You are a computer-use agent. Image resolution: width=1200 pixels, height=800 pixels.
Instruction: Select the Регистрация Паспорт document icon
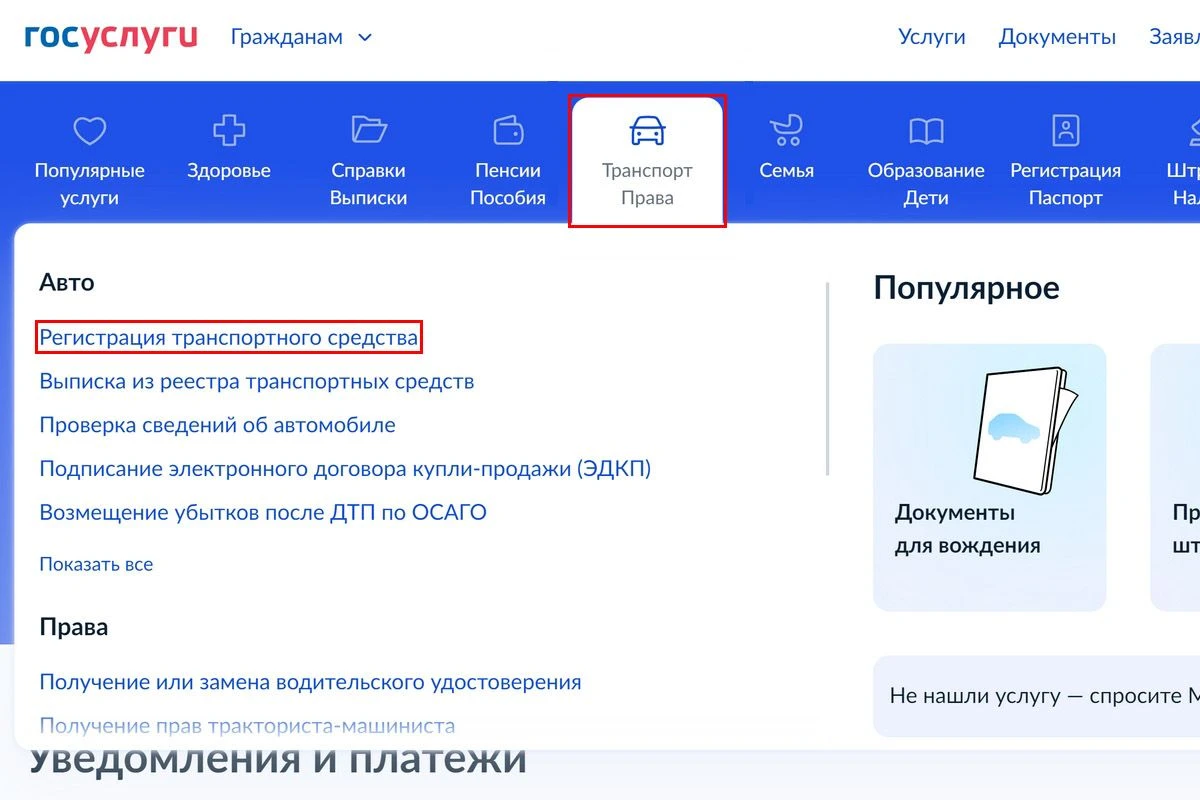[x=1066, y=130]
